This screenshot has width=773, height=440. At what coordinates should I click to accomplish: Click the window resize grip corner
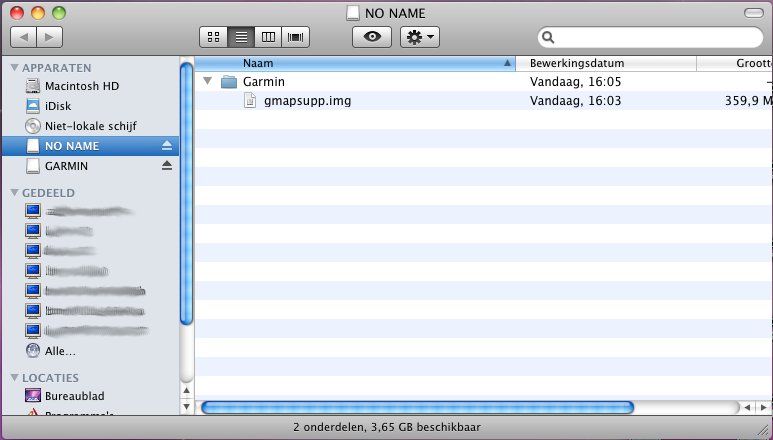click(765, 432)
